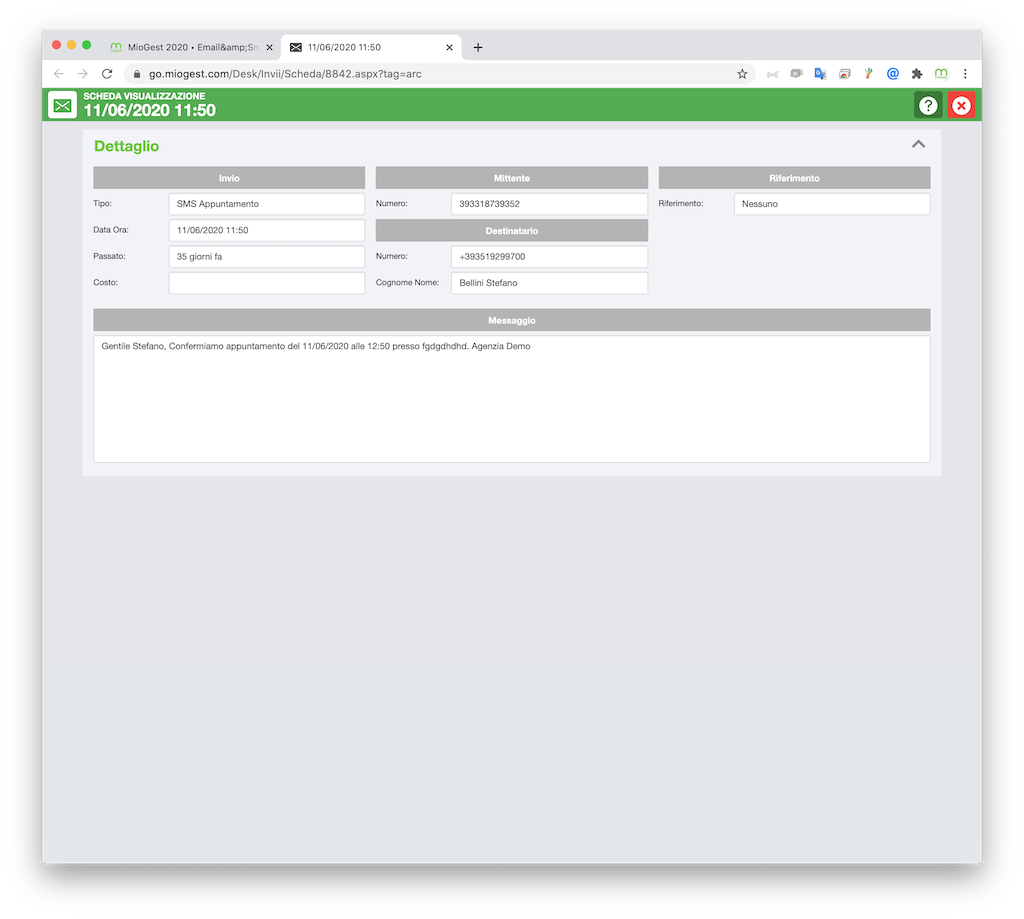Open Chrome three-dot menu

click(x=965, y=74)
